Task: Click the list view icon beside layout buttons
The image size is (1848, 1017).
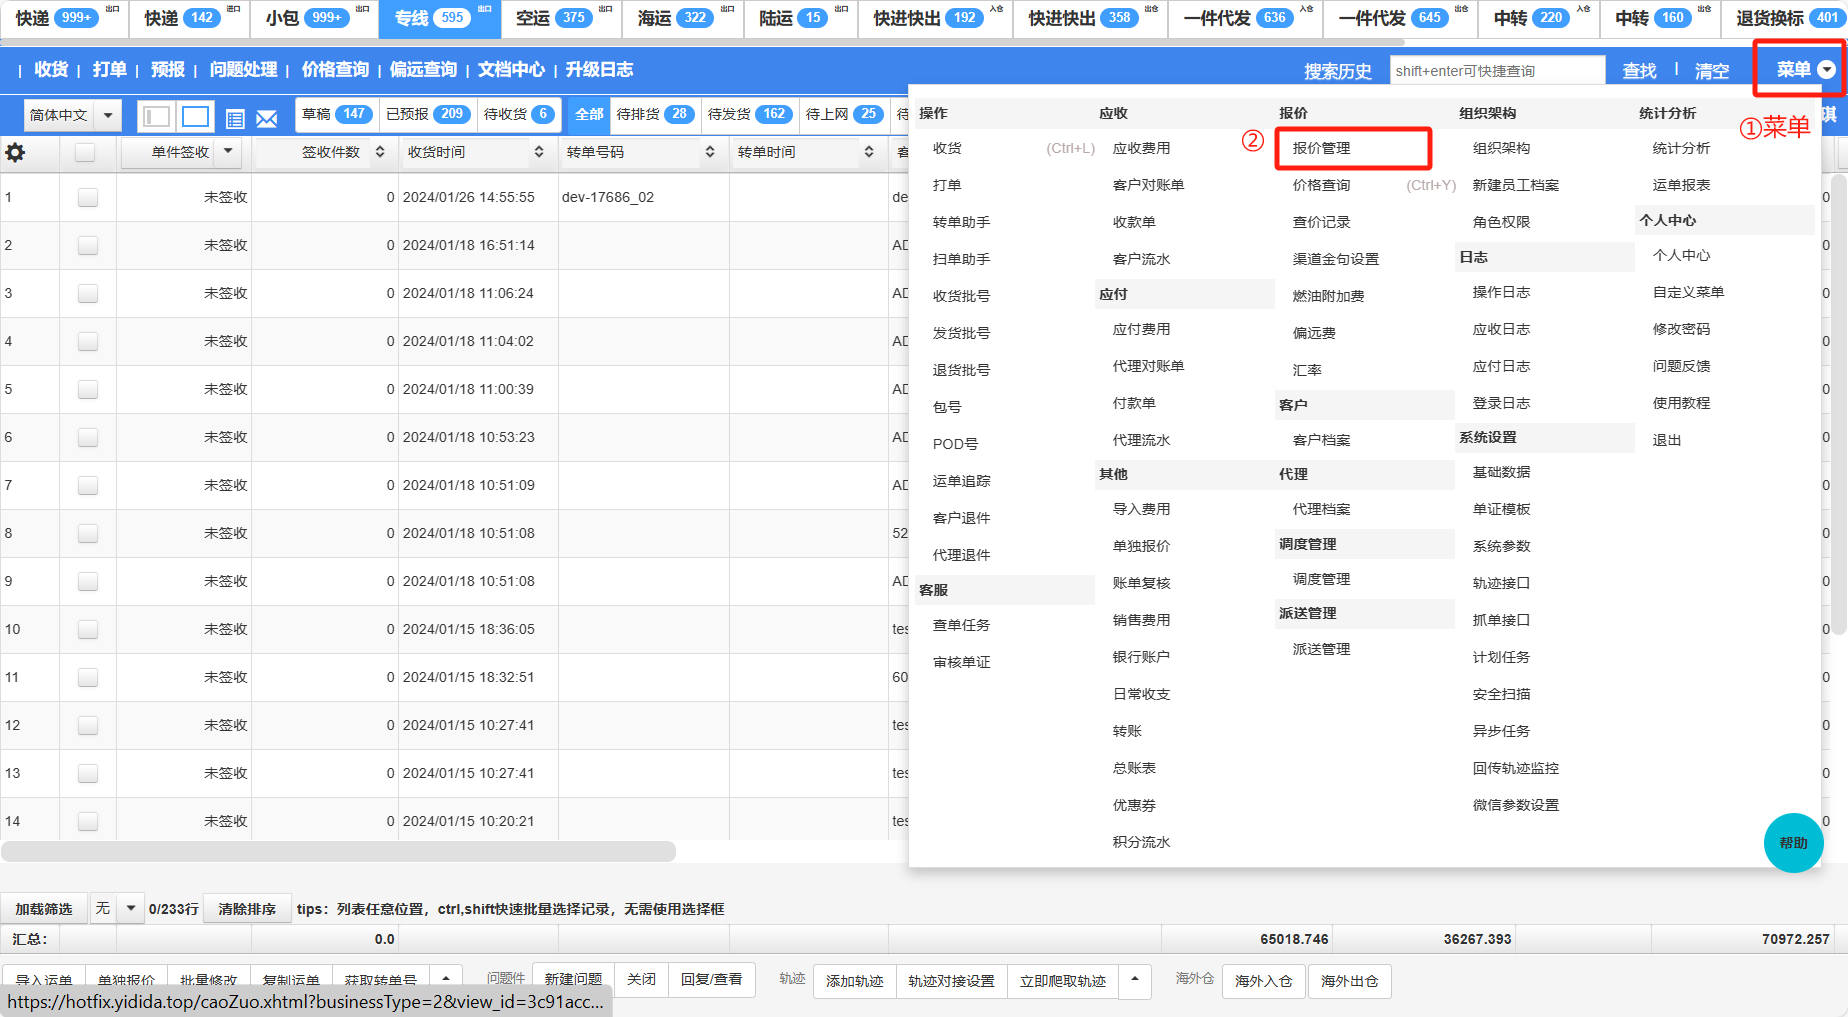Action: pos(235,119)
